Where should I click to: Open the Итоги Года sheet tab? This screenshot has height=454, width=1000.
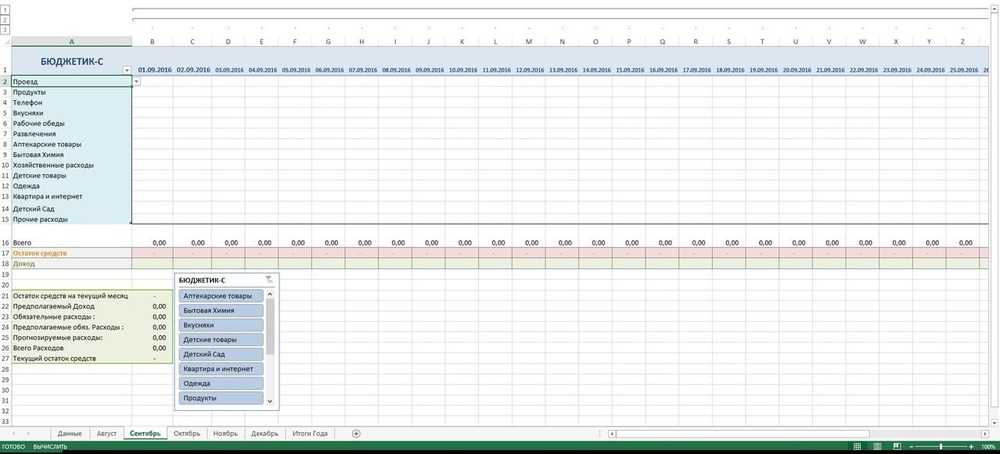pyautogui.click(x=307, y=433)
